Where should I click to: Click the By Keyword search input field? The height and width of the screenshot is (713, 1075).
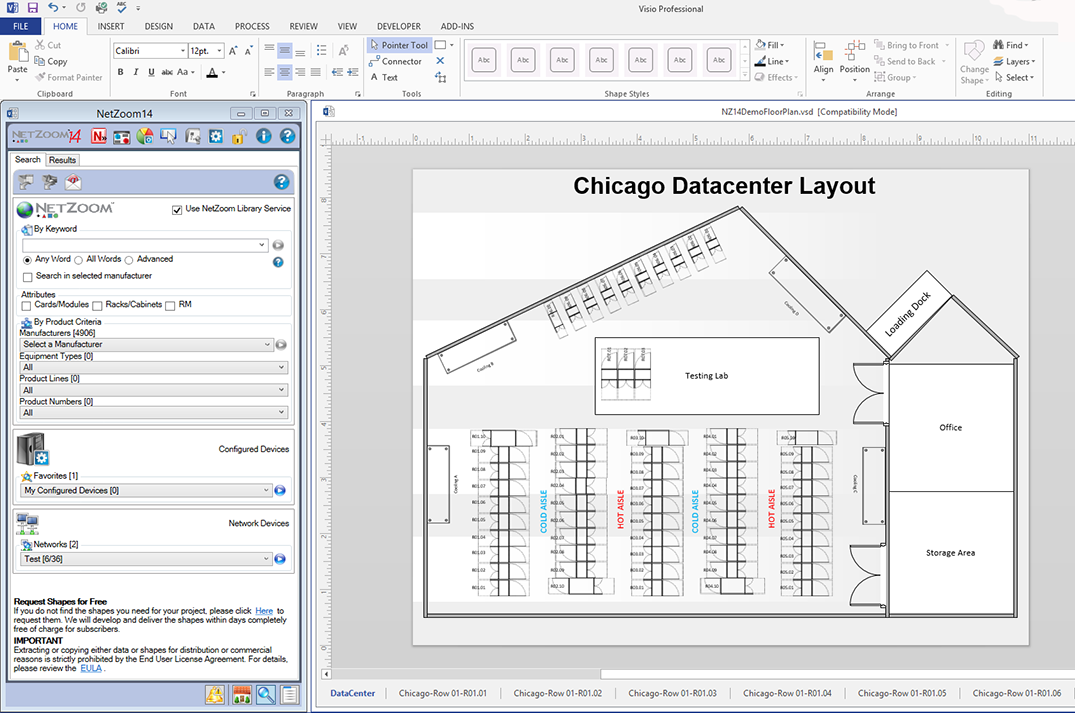140,244
